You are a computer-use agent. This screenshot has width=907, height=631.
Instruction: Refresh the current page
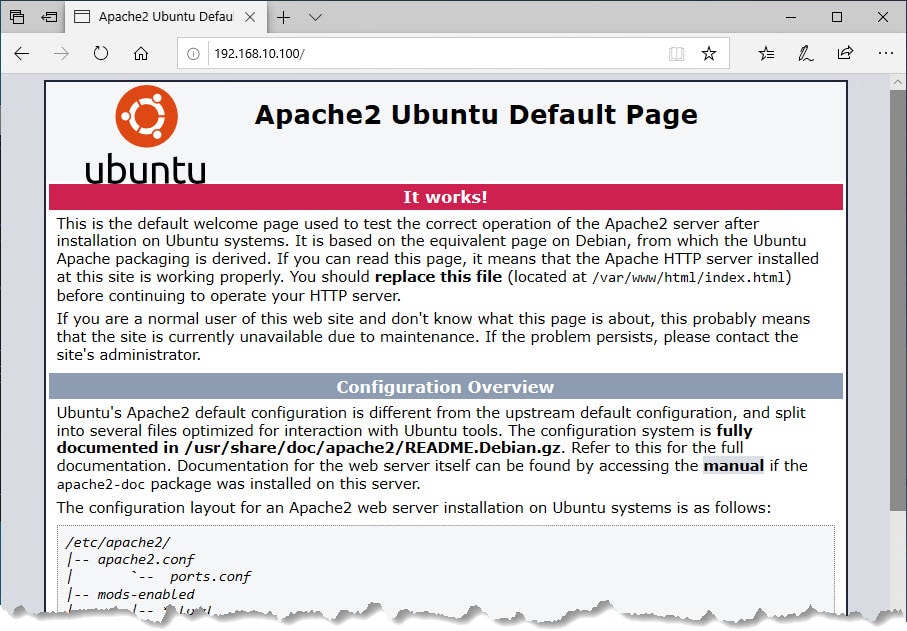(x=101, y=53)
